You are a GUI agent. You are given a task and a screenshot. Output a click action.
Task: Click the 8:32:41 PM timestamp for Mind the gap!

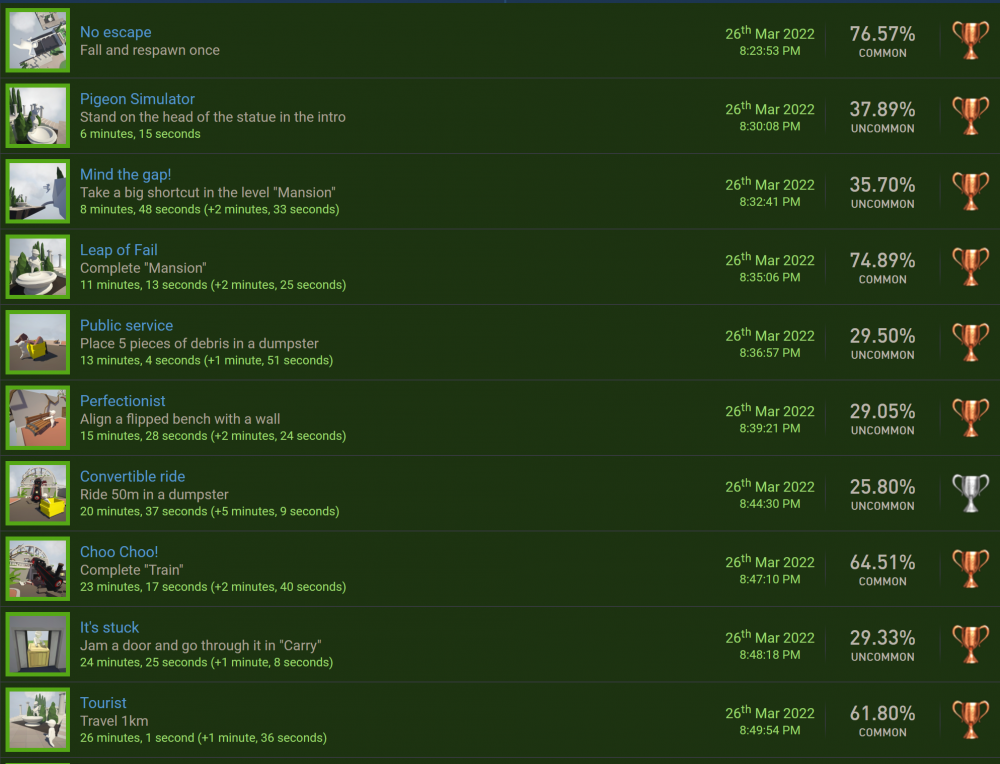click(x=769, y=202)
